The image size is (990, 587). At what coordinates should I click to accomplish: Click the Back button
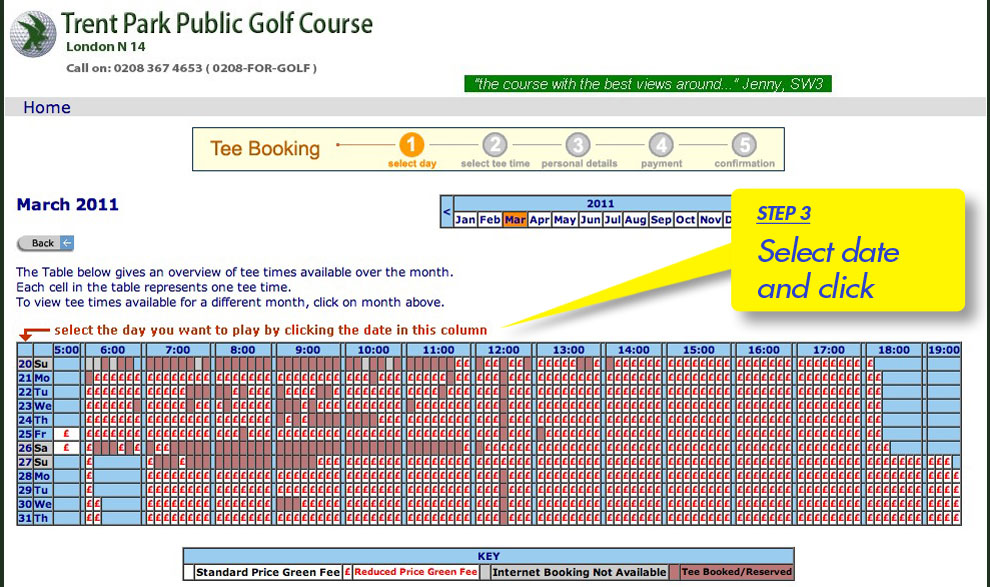point(45,243)
